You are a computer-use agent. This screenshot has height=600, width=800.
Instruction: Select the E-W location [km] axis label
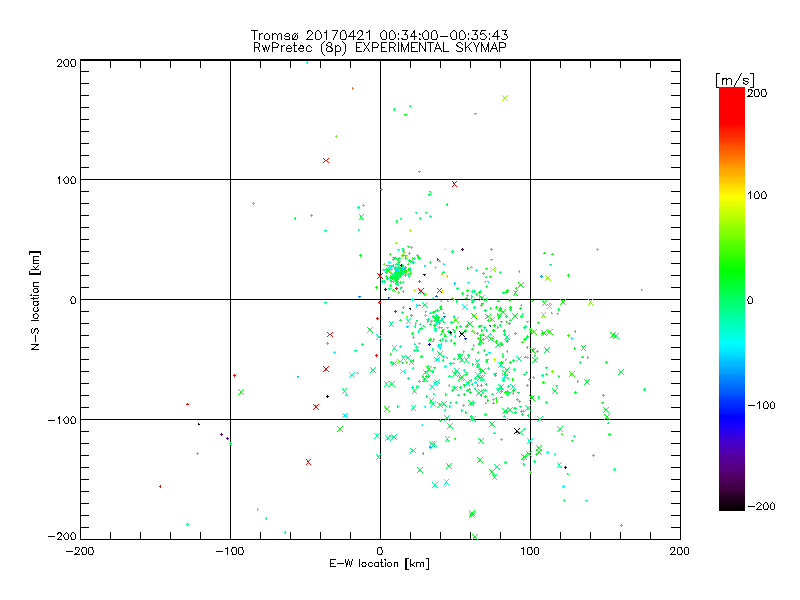(379, 564)
